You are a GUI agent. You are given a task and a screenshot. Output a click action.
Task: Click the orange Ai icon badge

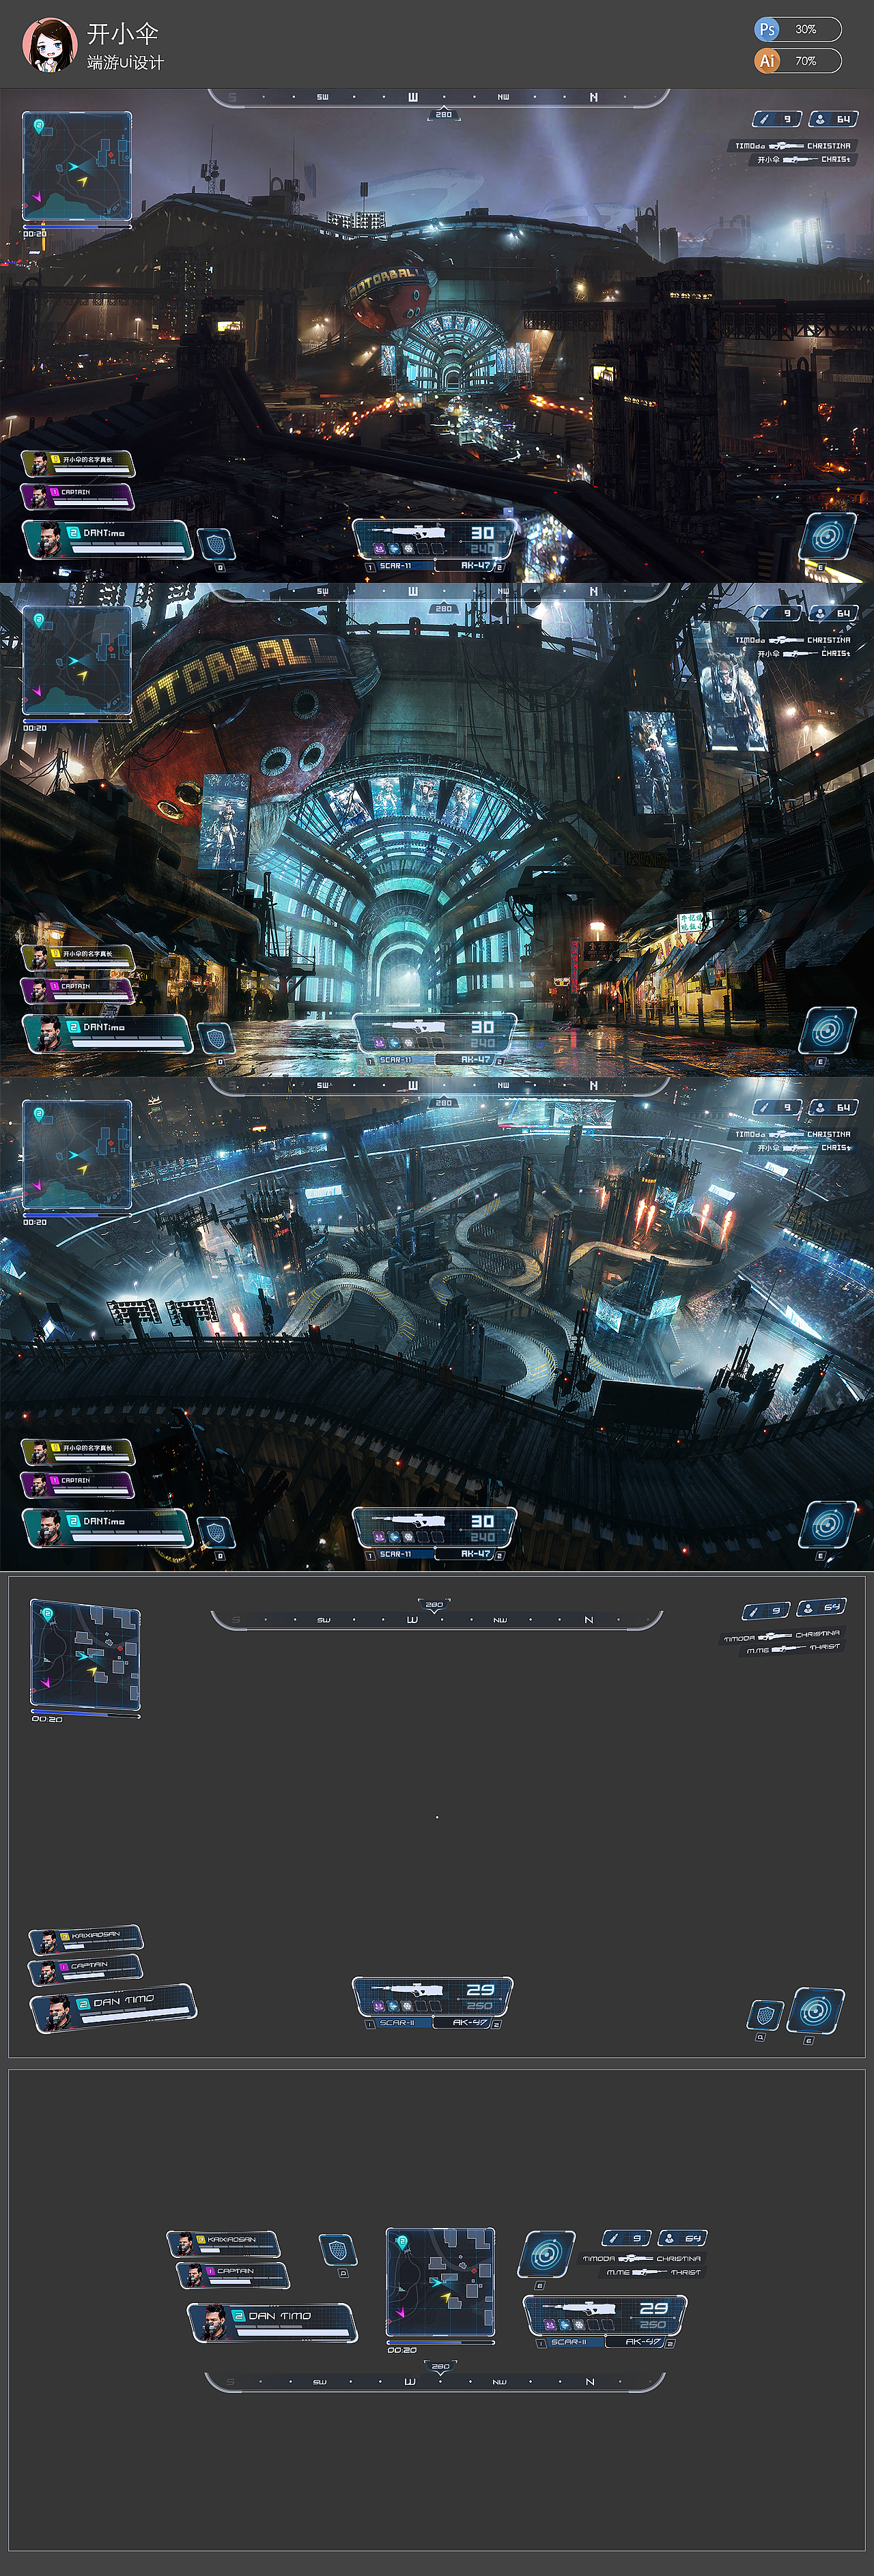pyautogui.click(x=767, y=61)
